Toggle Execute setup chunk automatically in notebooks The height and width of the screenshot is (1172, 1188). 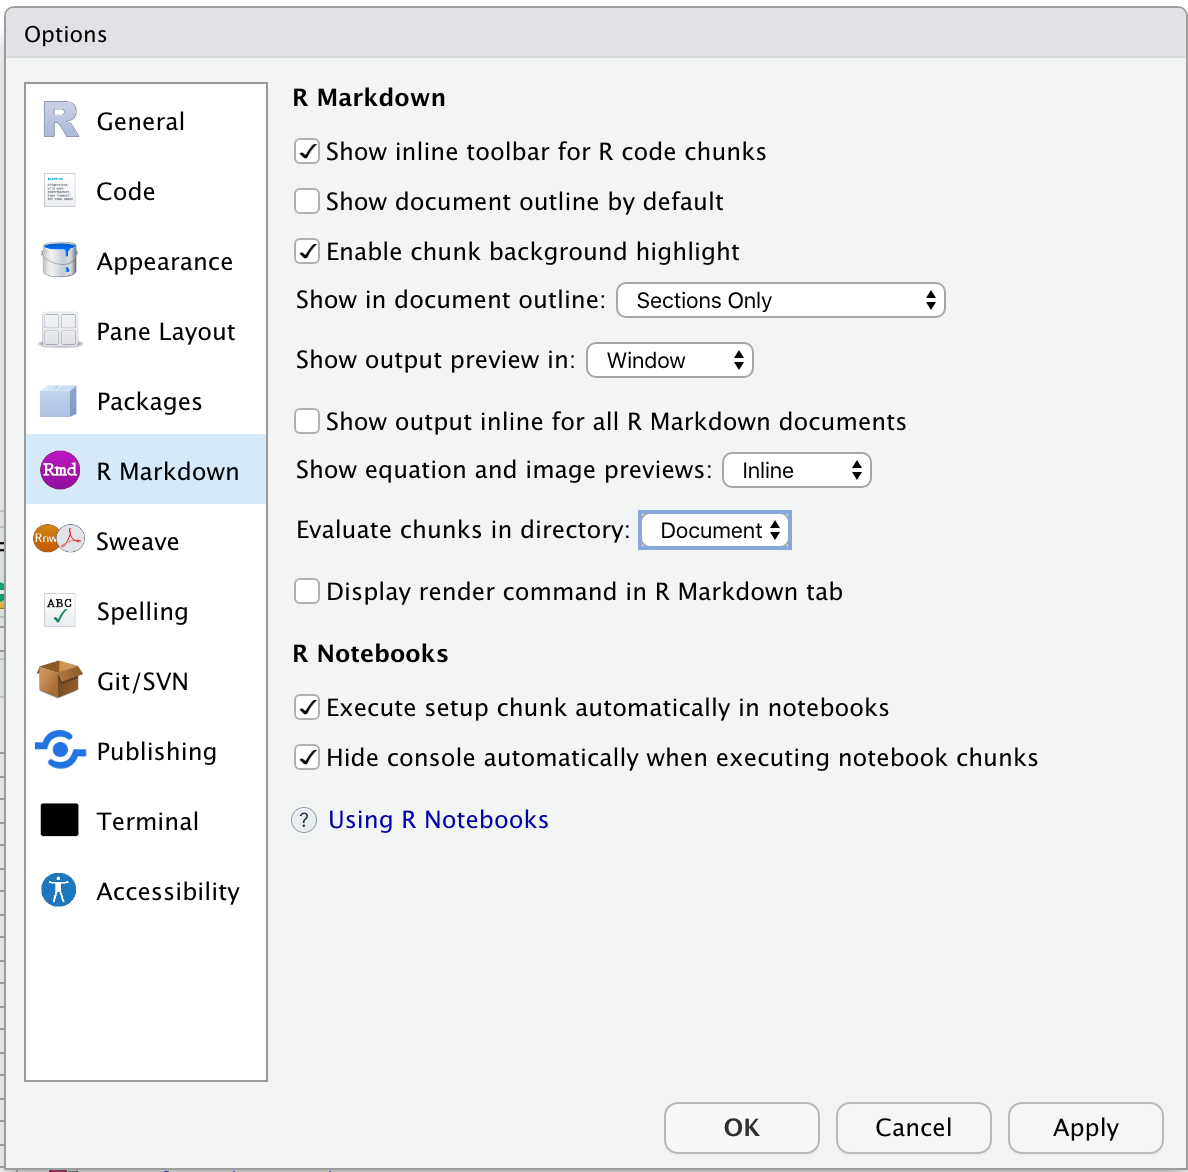coord(307,708)
